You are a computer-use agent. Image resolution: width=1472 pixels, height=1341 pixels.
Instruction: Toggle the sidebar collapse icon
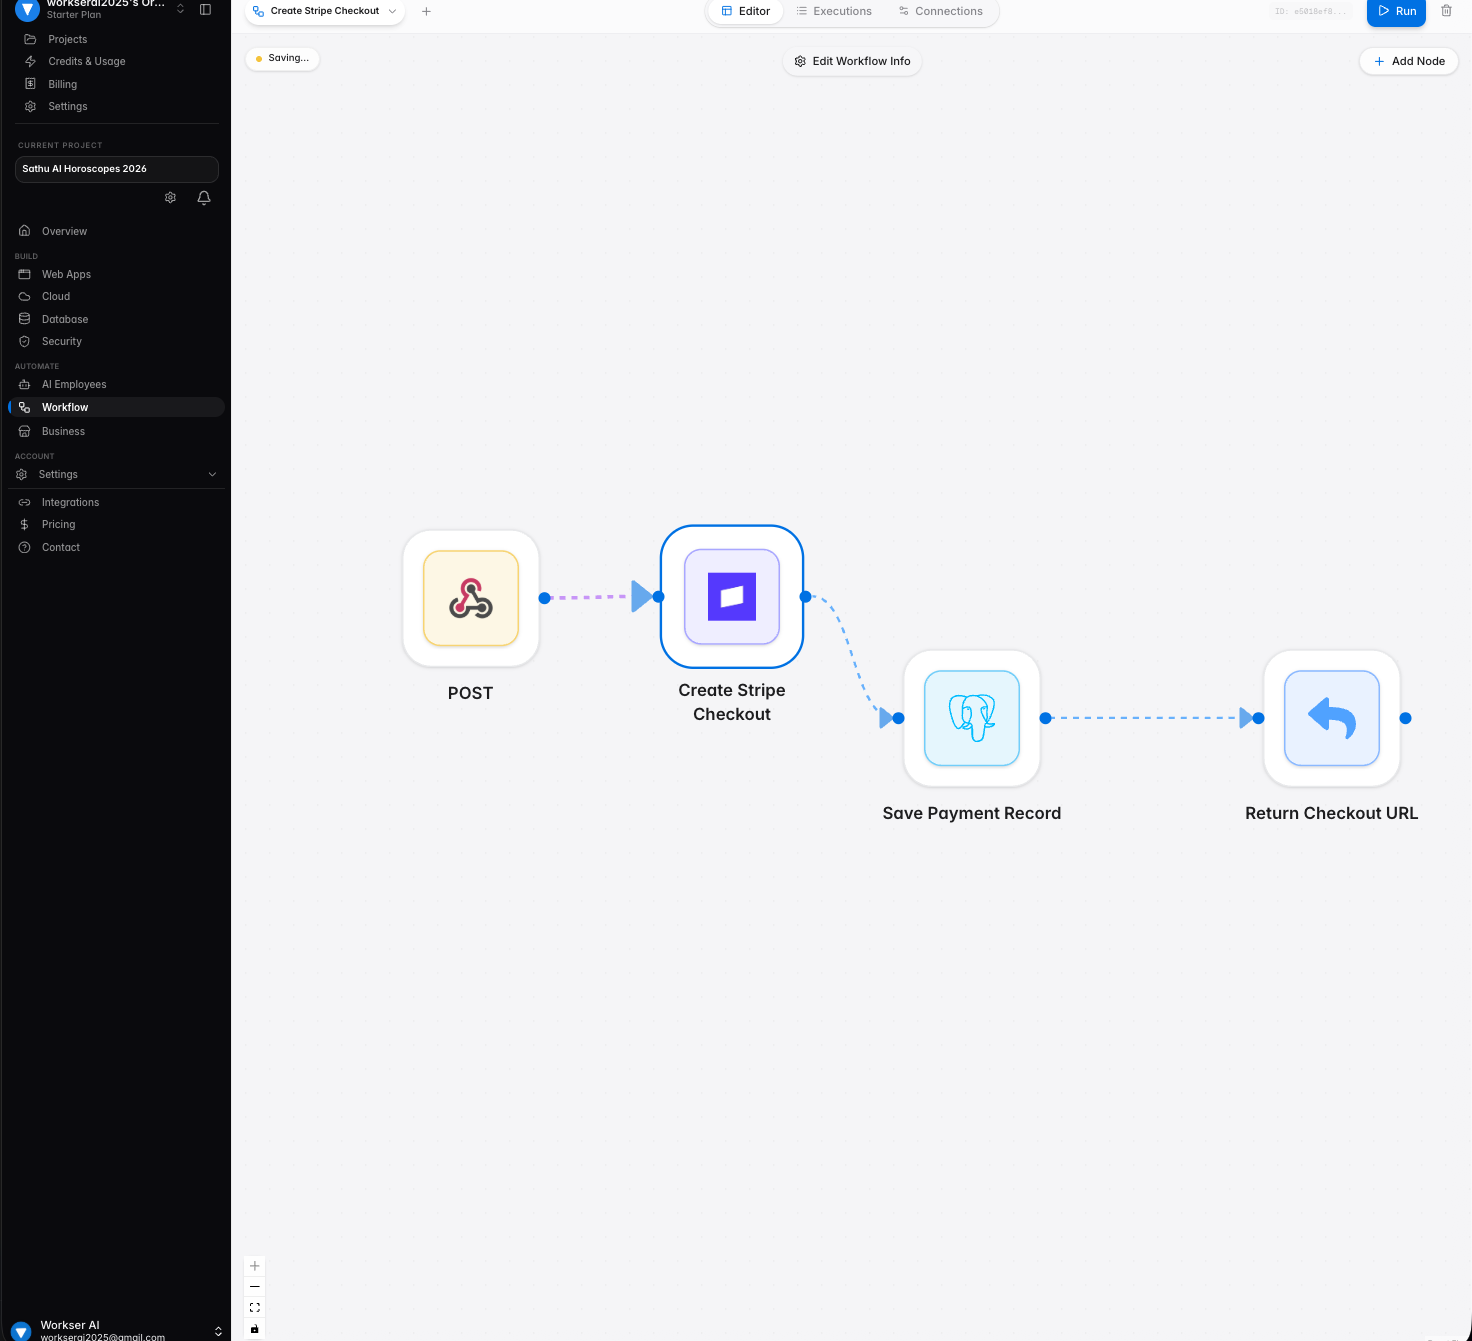[x=205, y=9]
